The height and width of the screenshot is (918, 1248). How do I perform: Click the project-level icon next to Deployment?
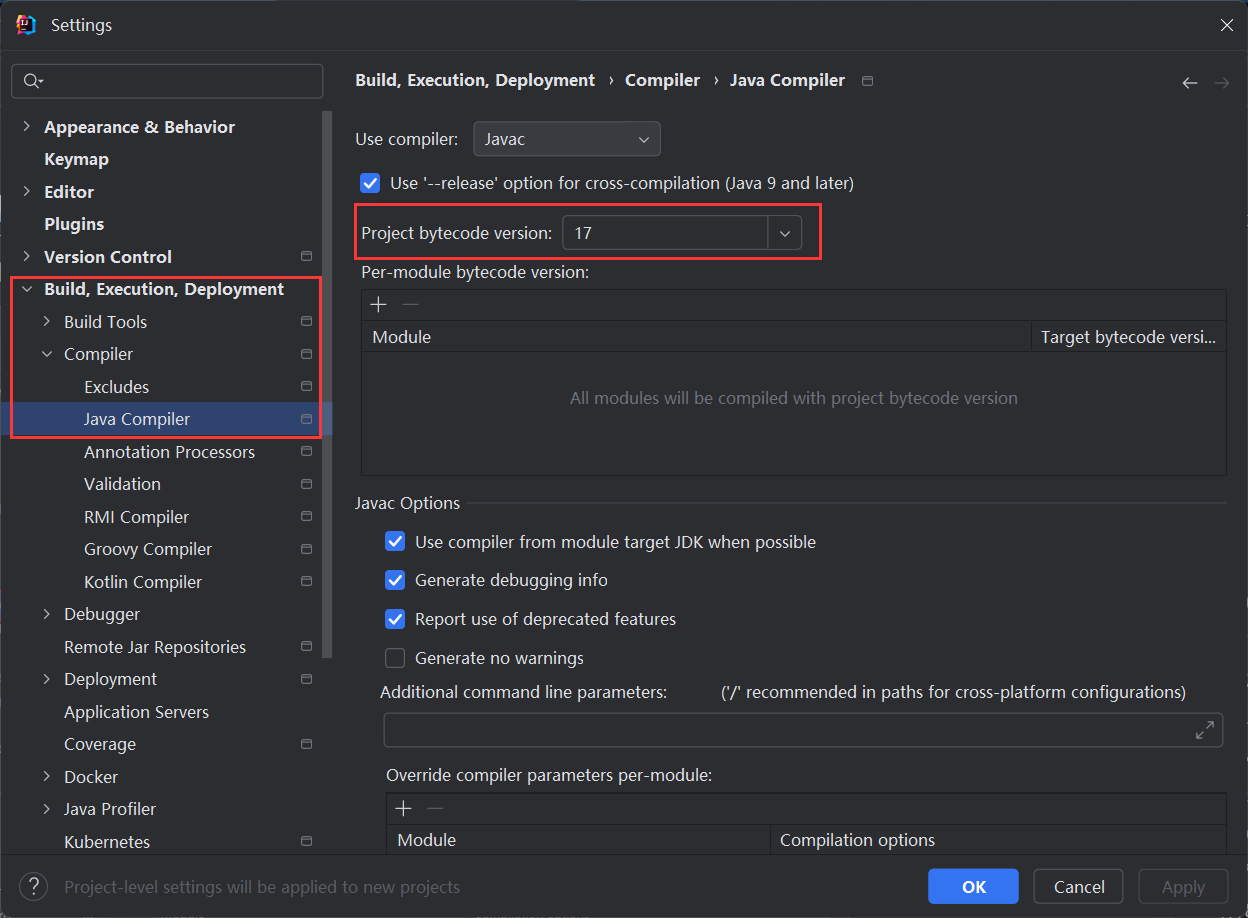coord(306,679)
